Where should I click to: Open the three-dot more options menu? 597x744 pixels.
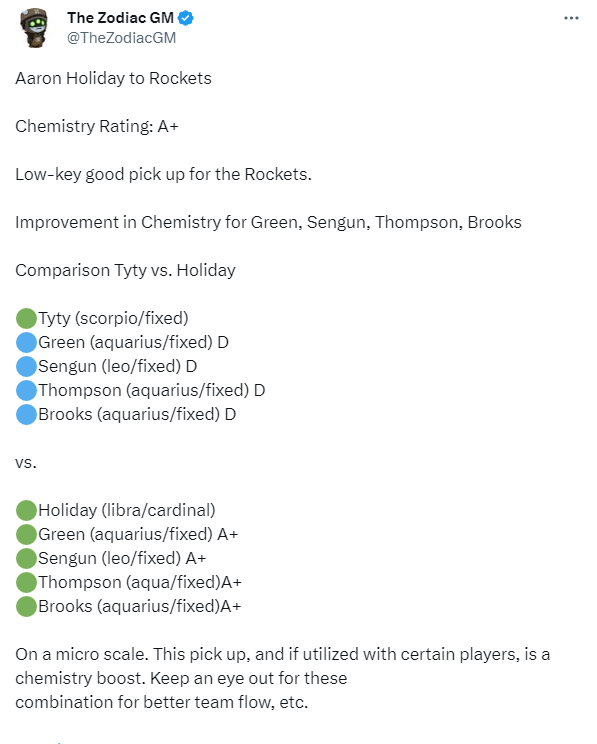571,18
